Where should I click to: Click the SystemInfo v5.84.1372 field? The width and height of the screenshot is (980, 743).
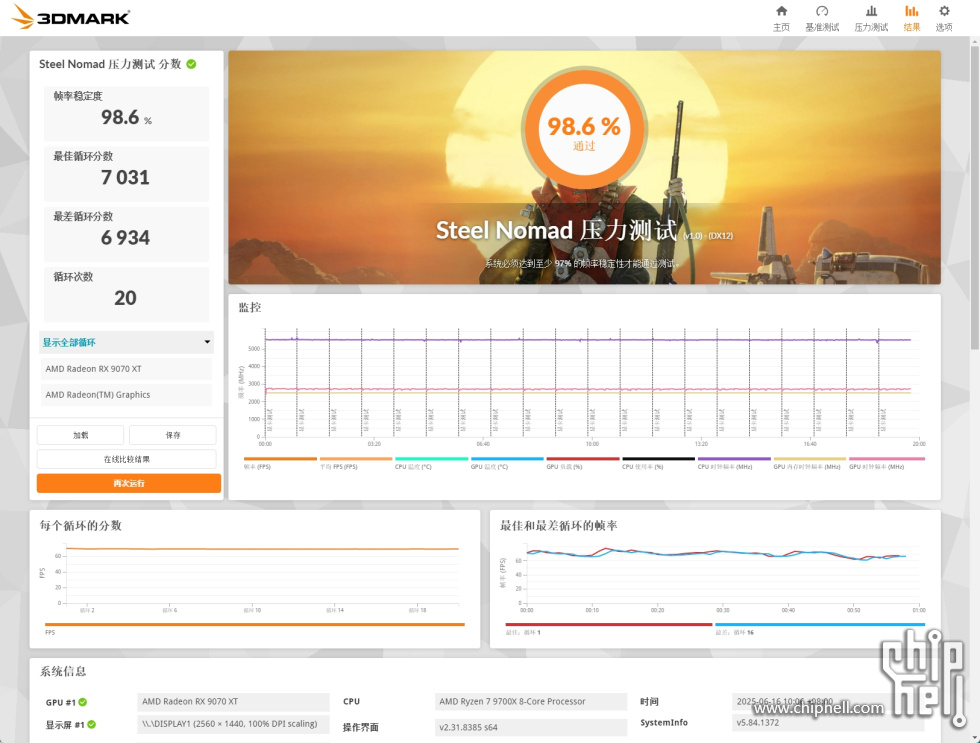pos(828,723)
